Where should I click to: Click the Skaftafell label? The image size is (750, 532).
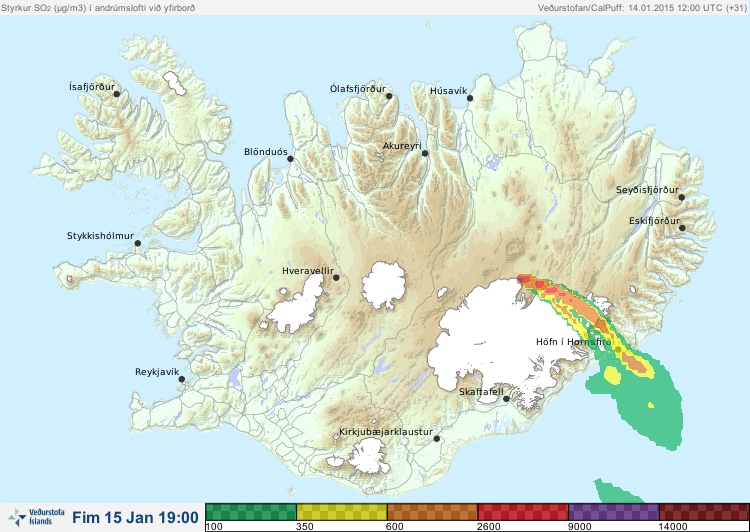tap(481, 392)
